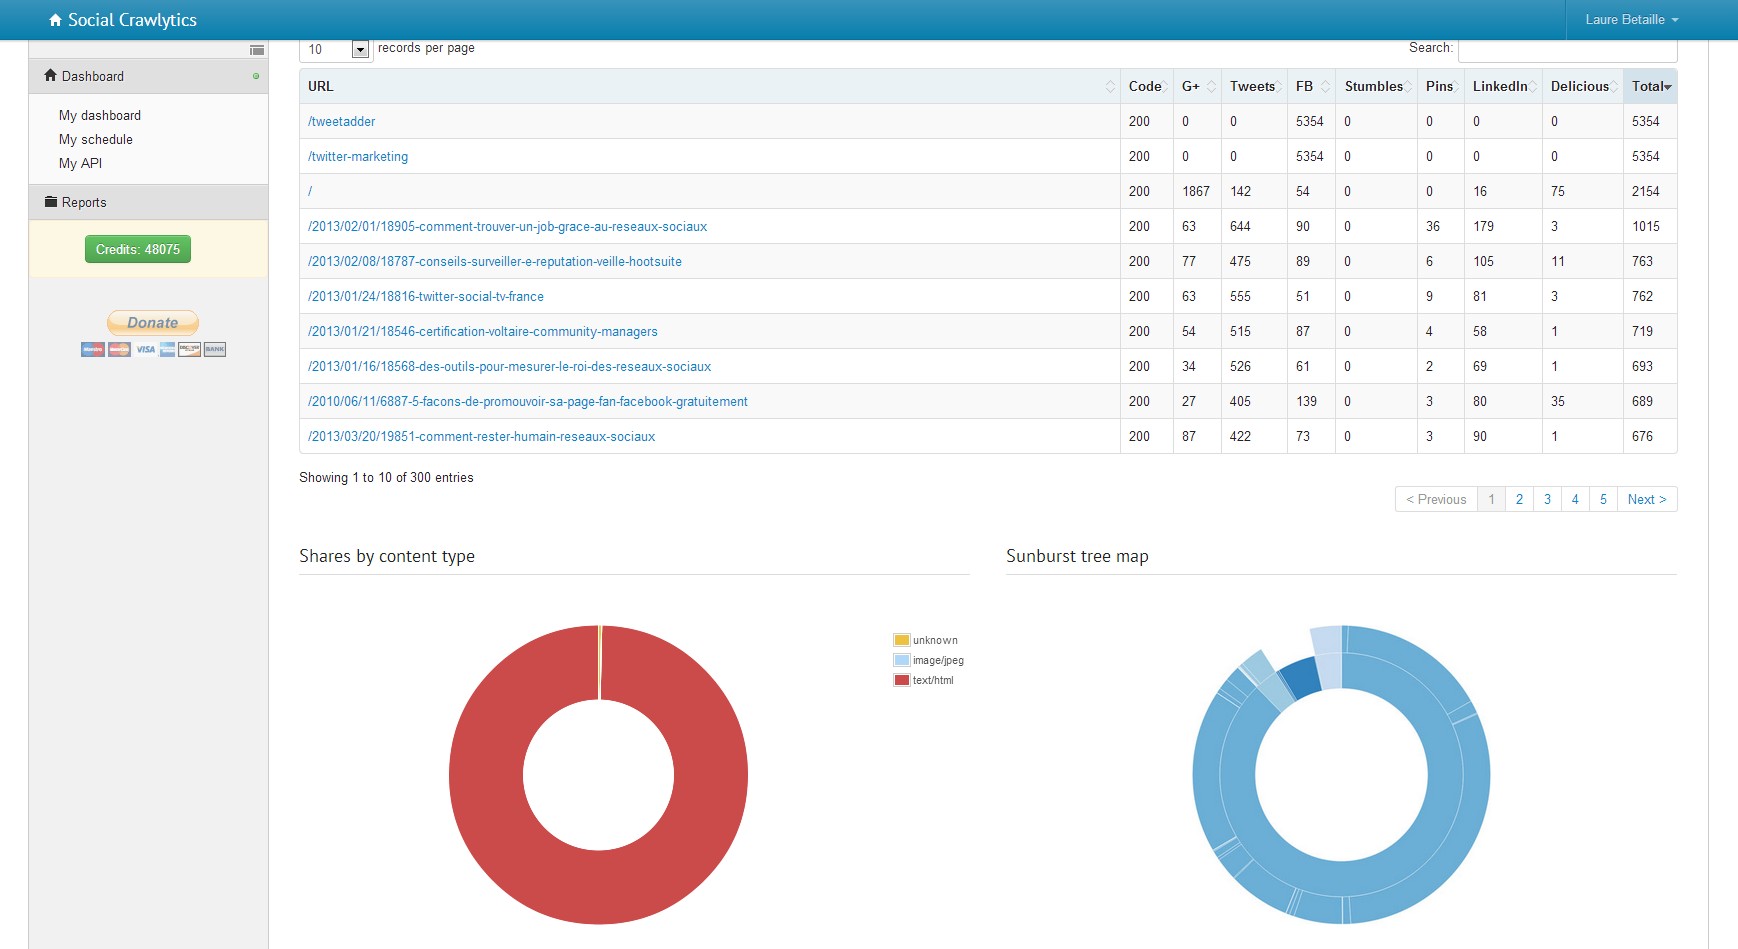
Task: Open My API in sidebar
Action: click(x=80, y=164)
